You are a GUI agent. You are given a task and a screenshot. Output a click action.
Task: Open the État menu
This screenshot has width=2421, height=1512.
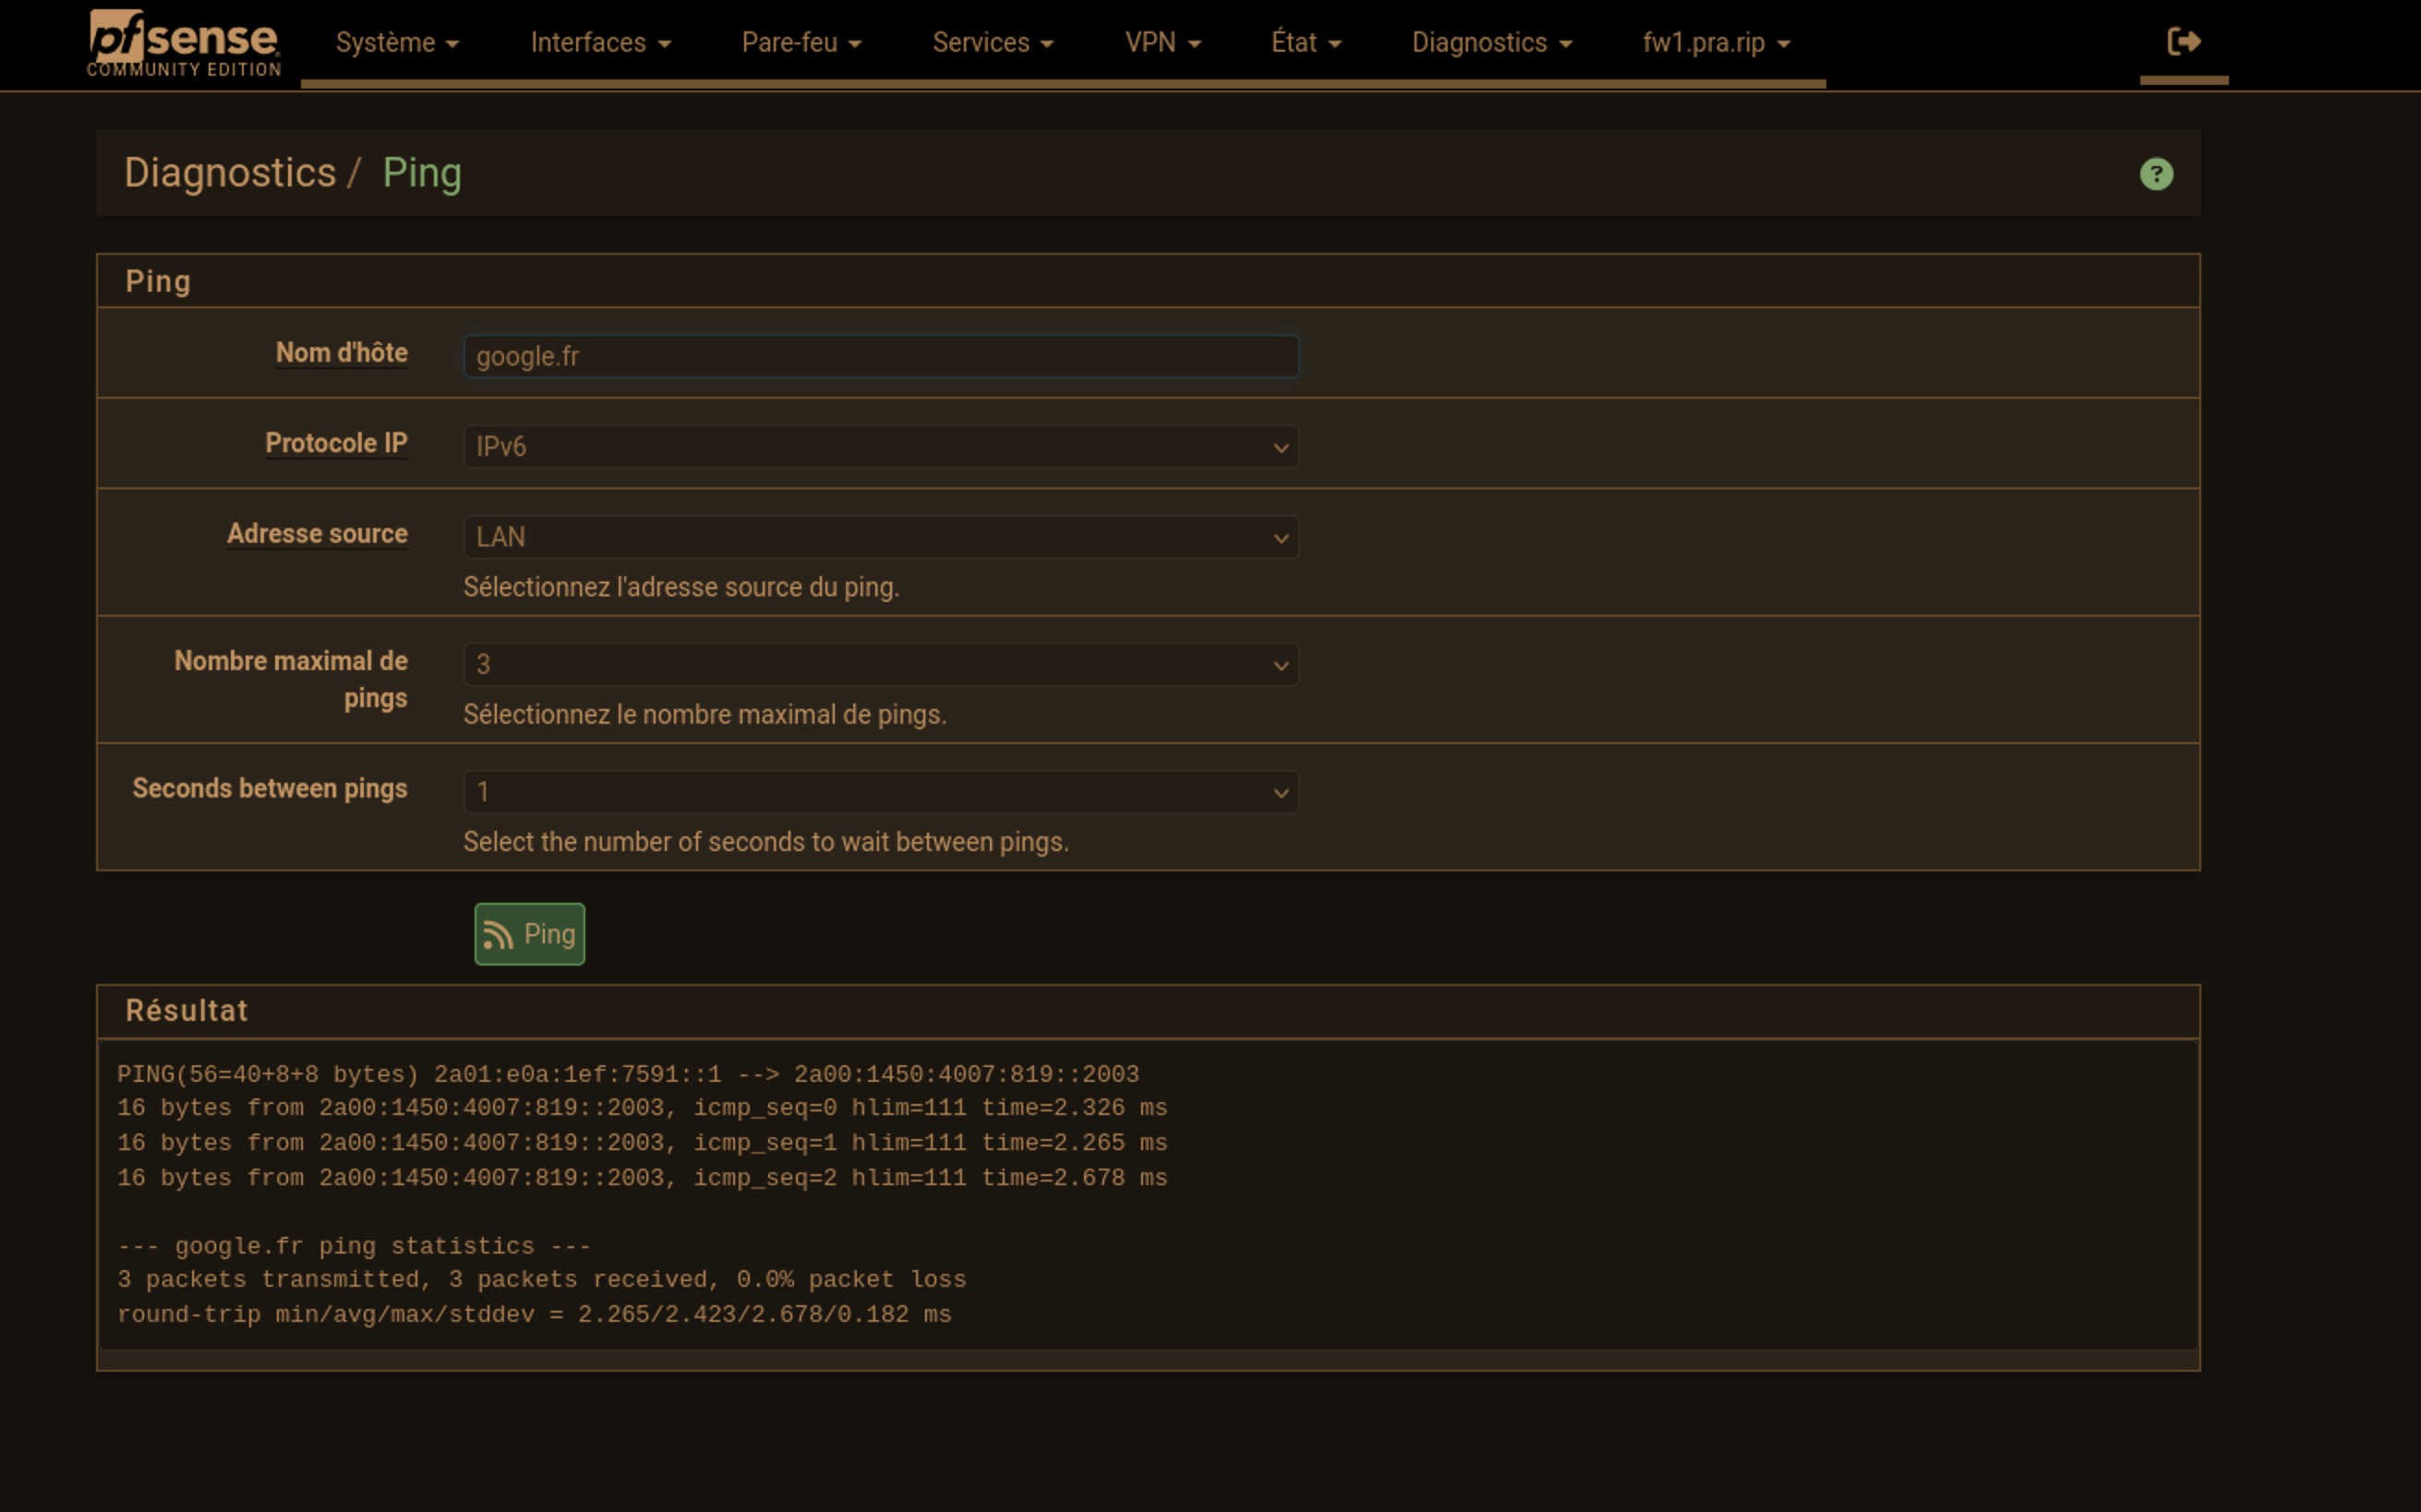pyautogui.click(x=1306, y=43)
